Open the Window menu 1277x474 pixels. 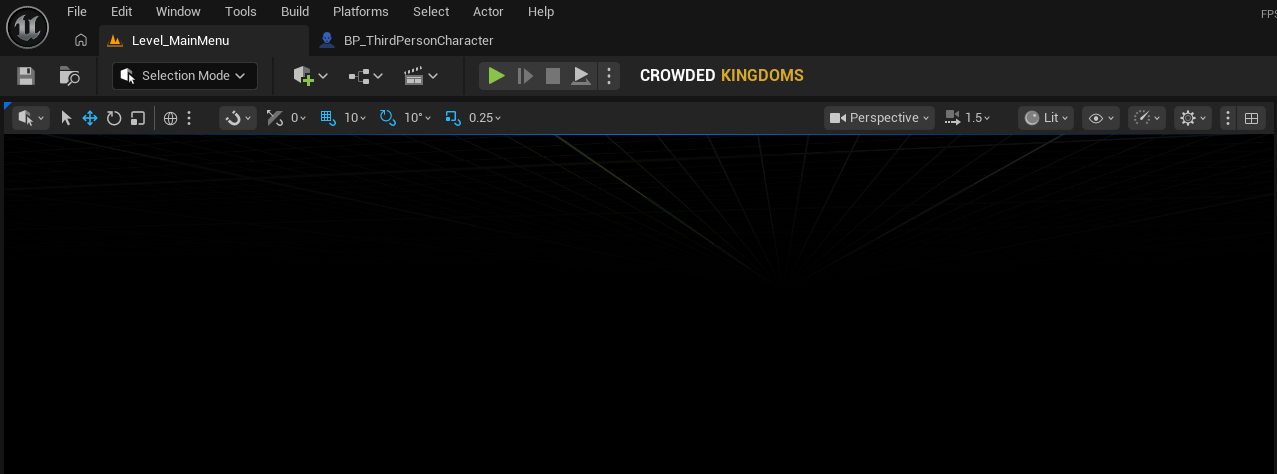[178, 12]
